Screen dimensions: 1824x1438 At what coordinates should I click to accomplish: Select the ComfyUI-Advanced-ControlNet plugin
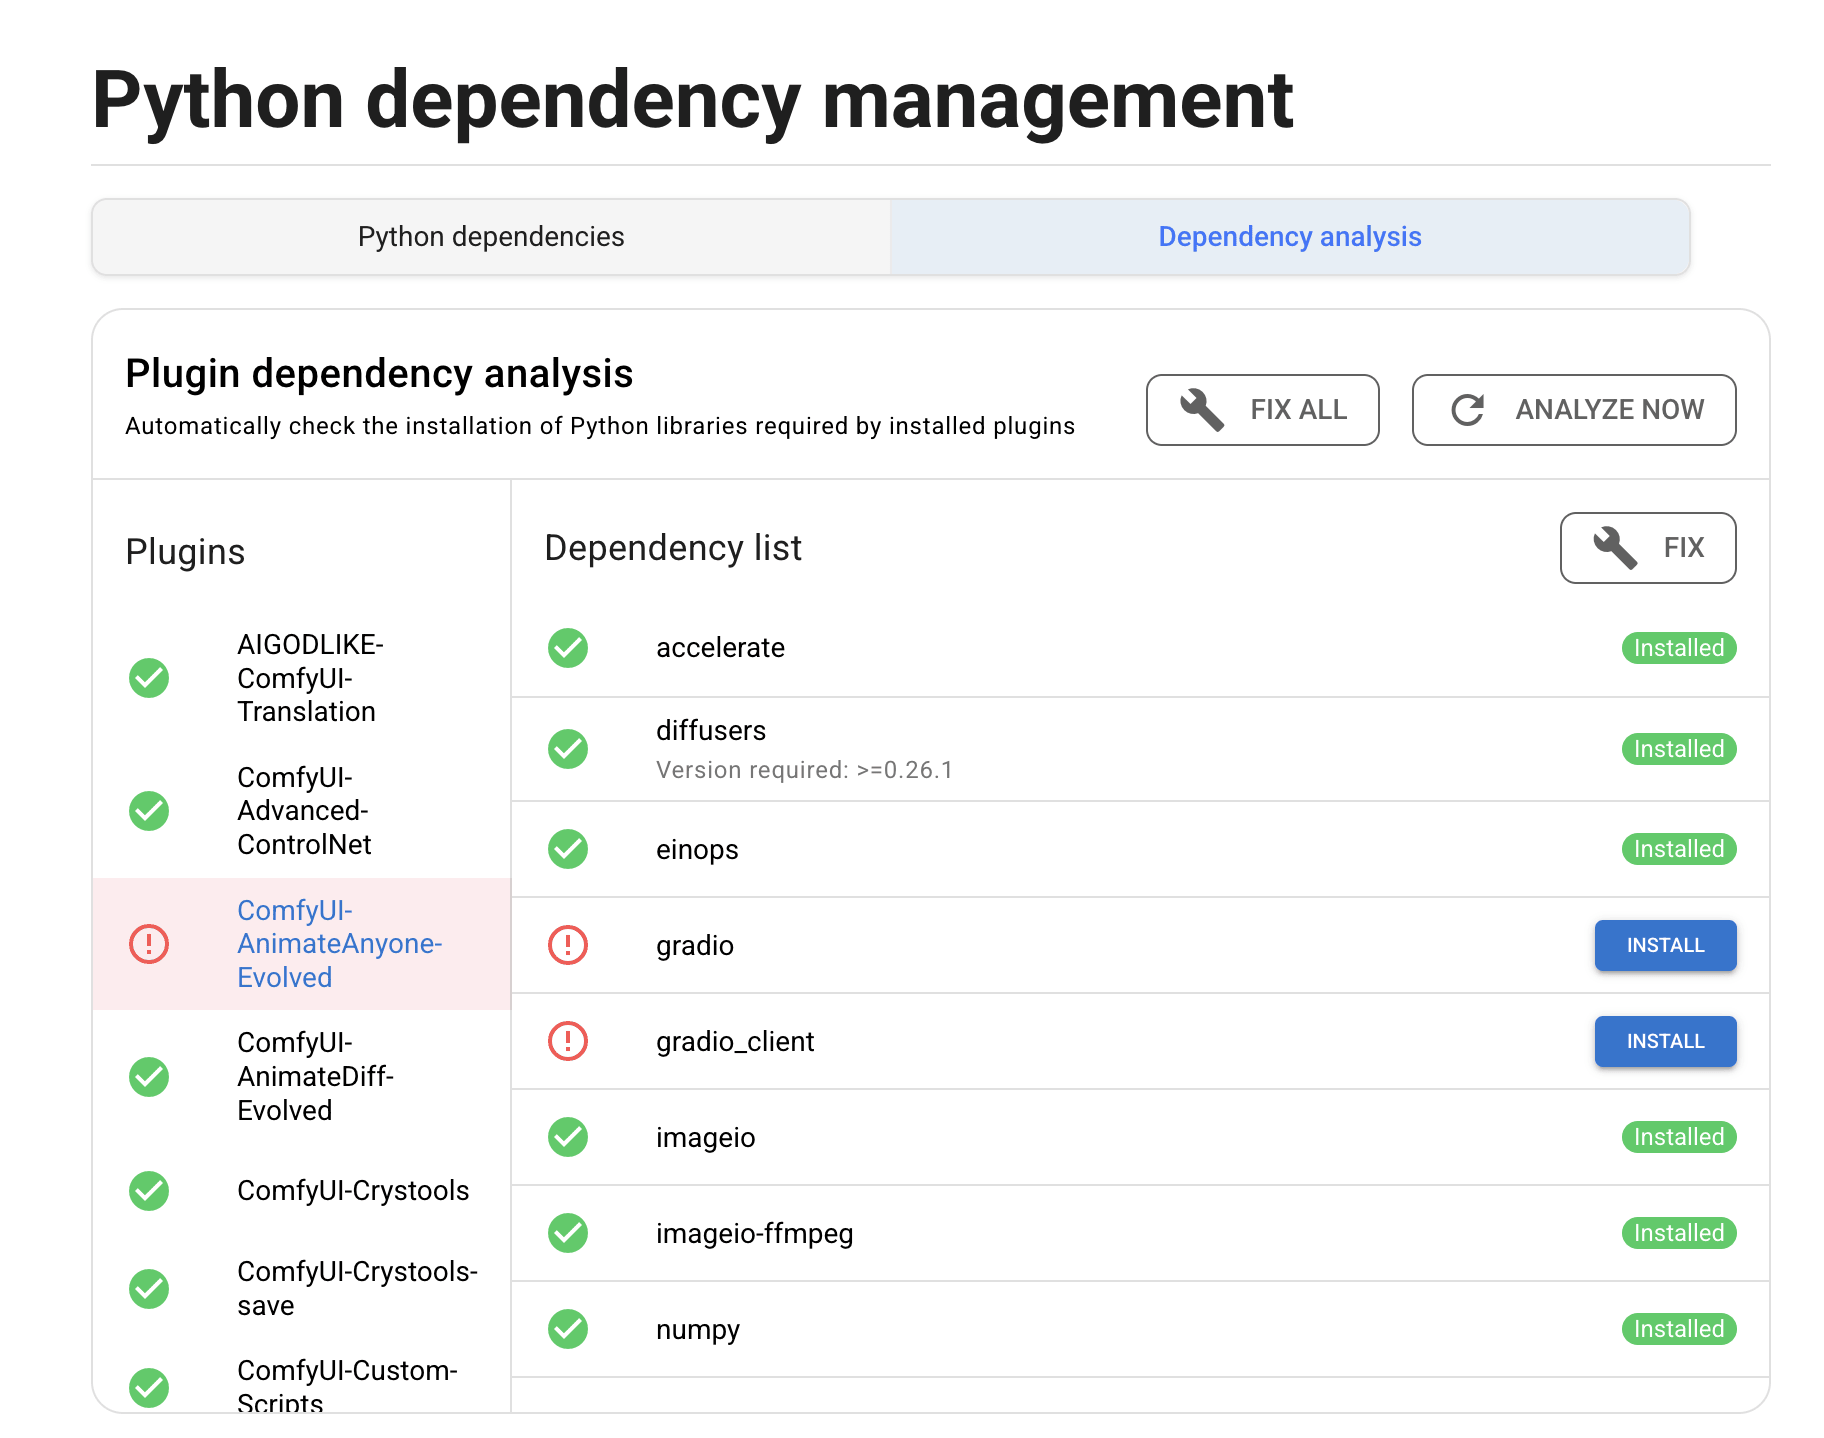pyautogui.click(x=304, y=811)
